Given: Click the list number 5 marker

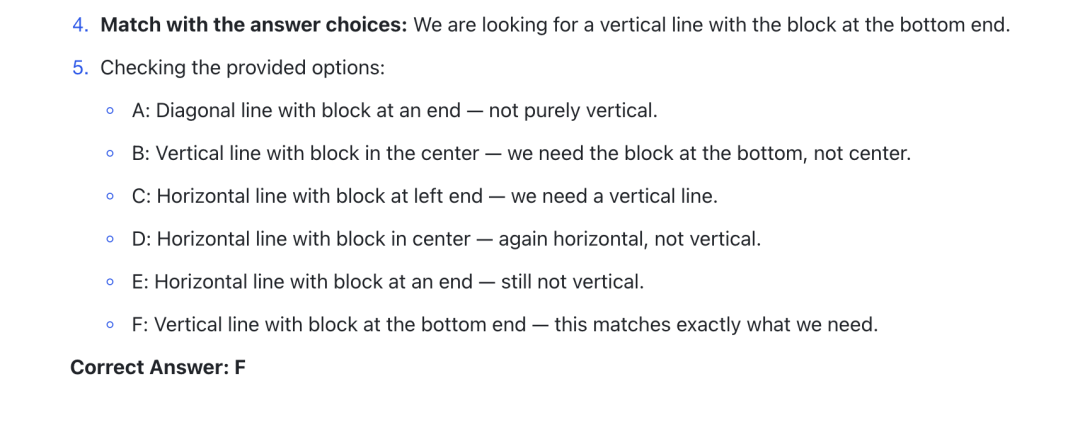Looking at the screenshot, I should point(81,68).
